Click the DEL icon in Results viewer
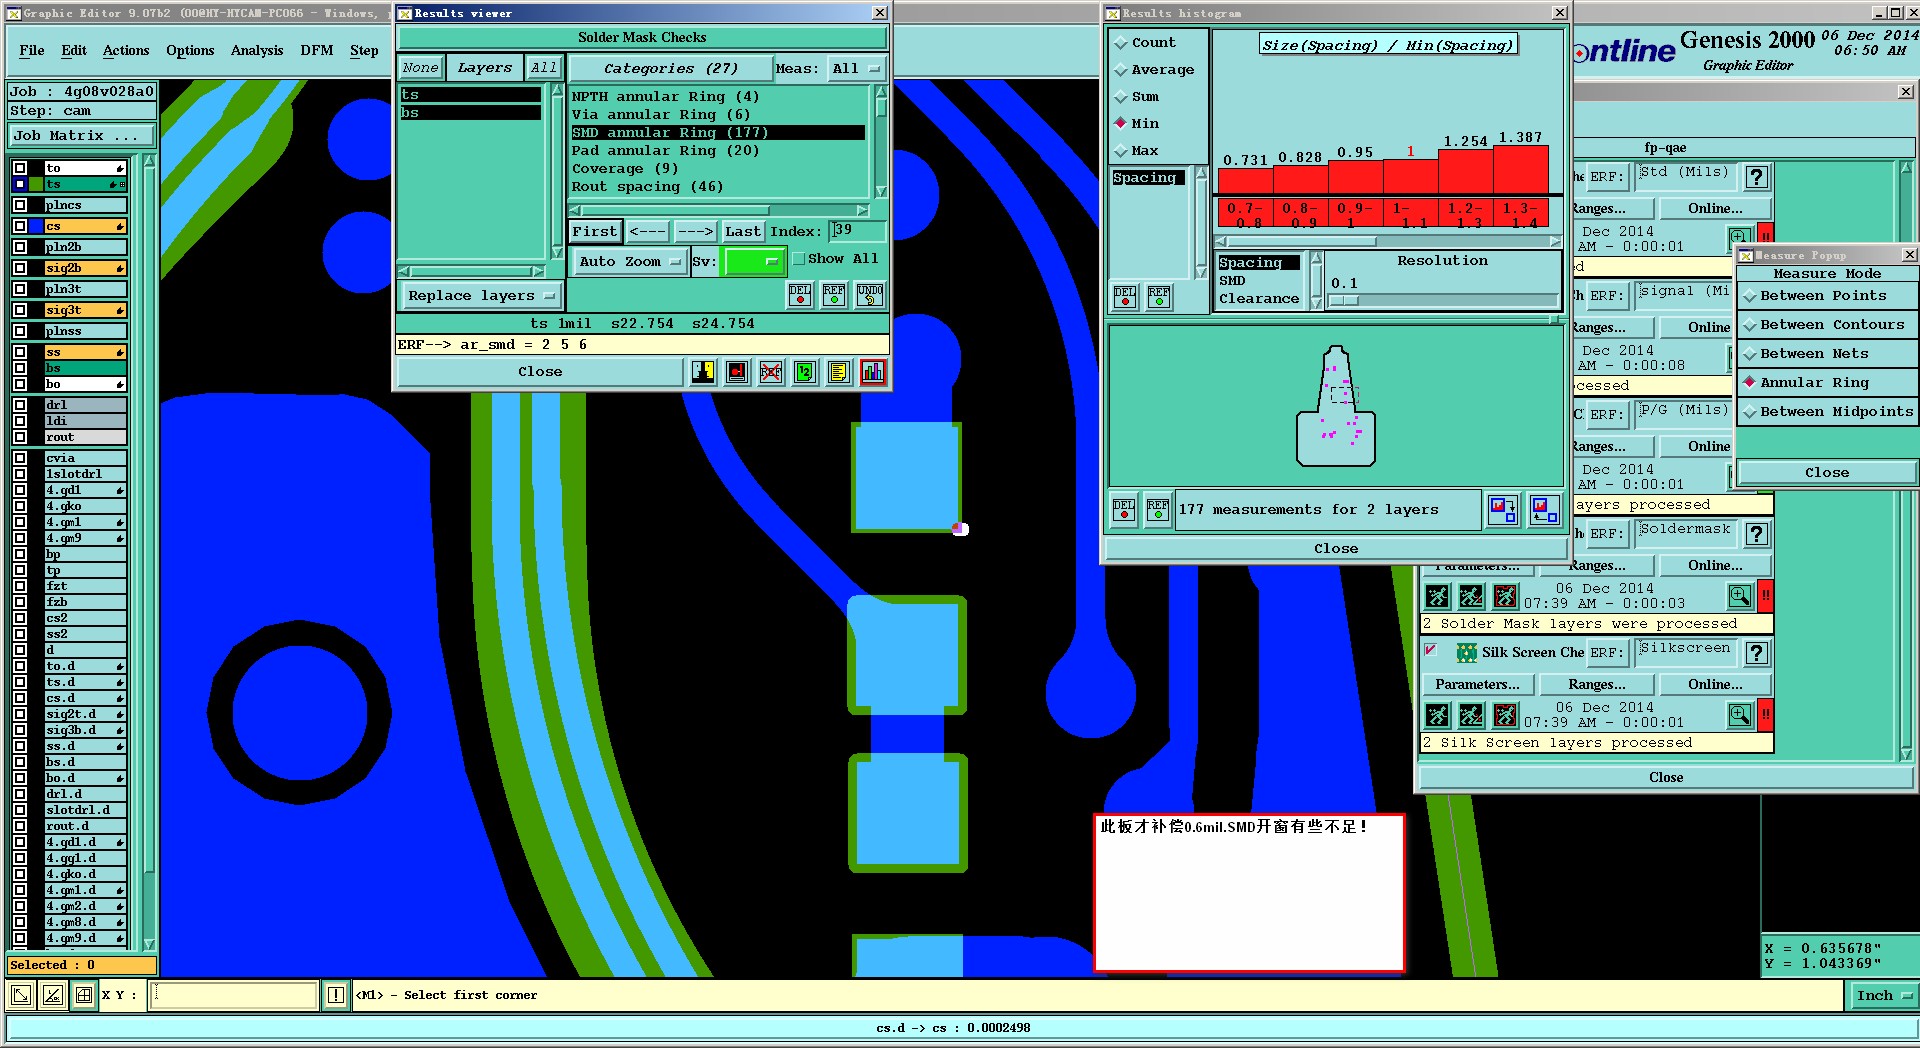Screen dimensions: 1920x1048 800,295
